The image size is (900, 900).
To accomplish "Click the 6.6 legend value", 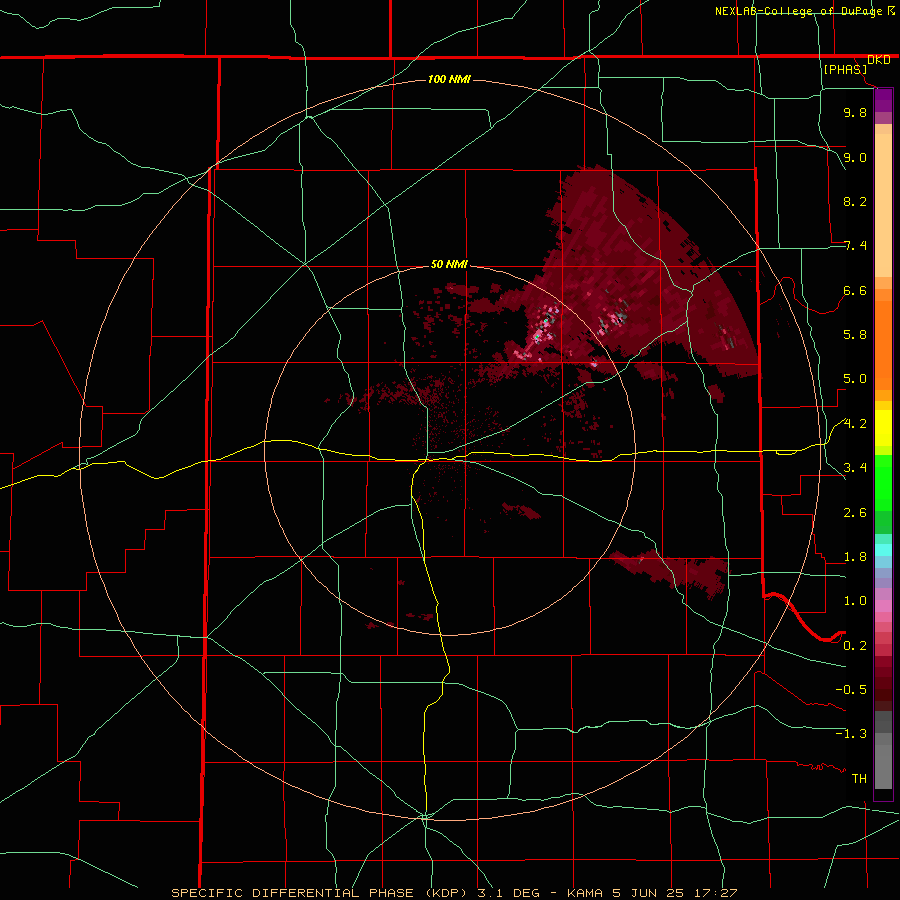I will coord(855,290).
